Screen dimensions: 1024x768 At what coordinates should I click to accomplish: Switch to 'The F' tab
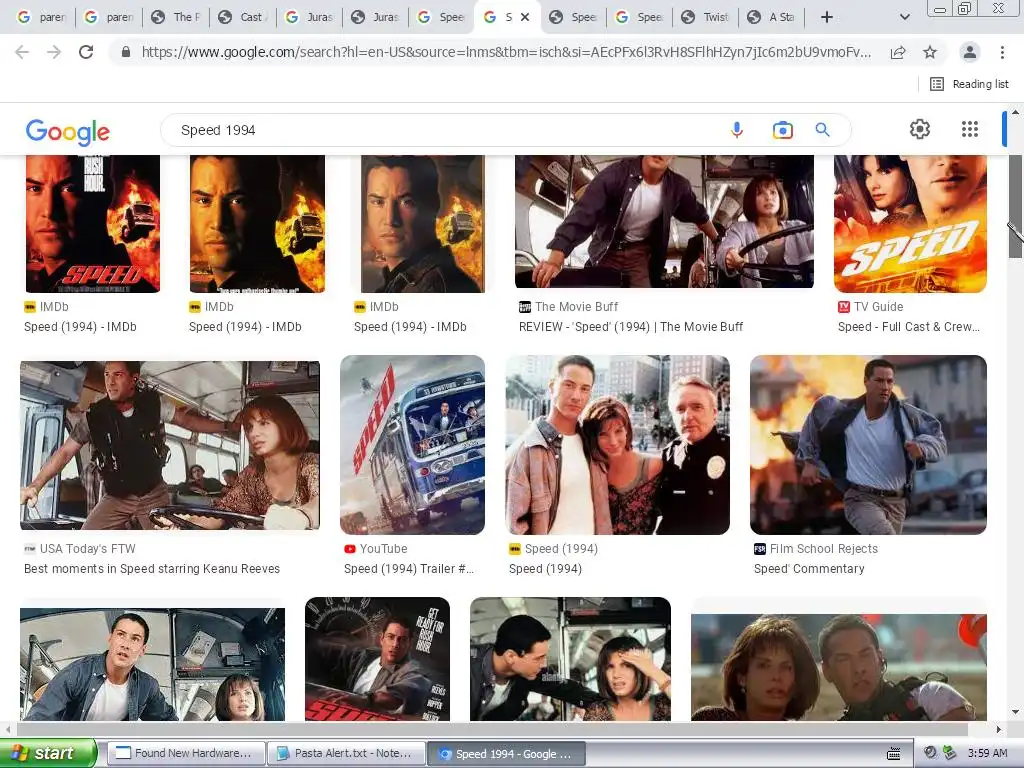click(x=176, y=18)
